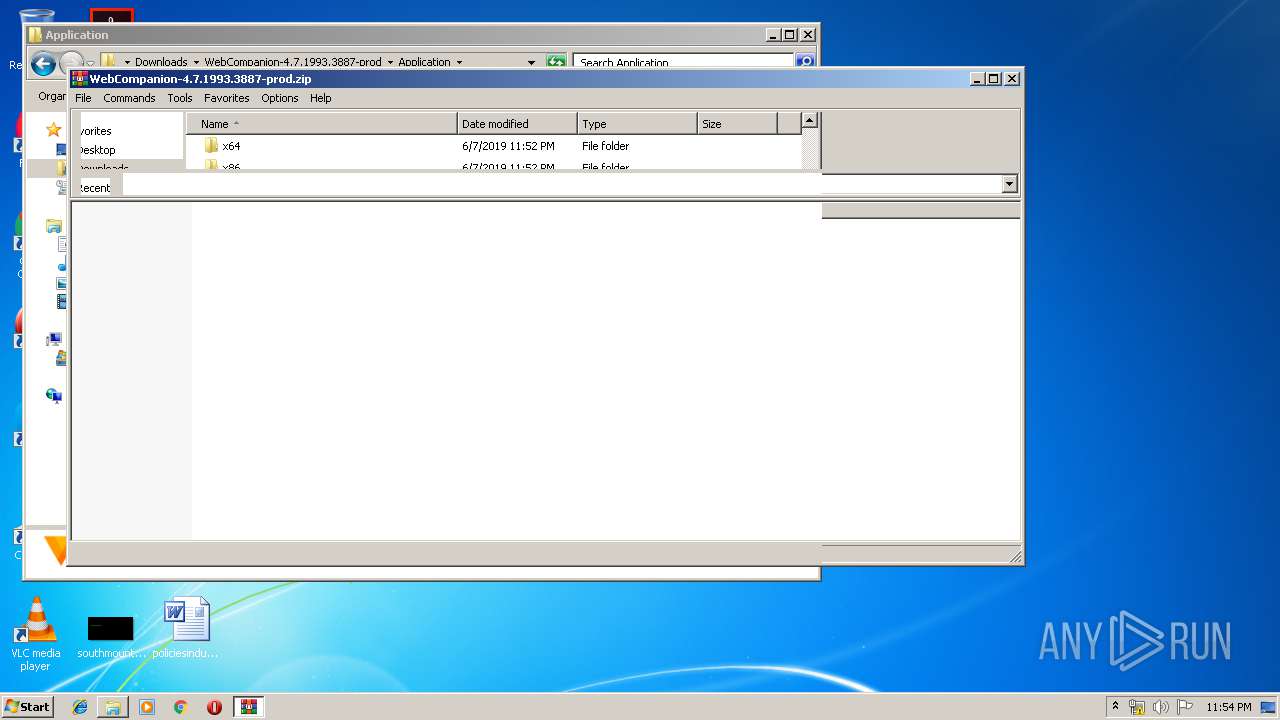The height and width of the screenshot is (720, 1280).
Task: Click the file list scroll-up arrow
Action: click(810, 121)
